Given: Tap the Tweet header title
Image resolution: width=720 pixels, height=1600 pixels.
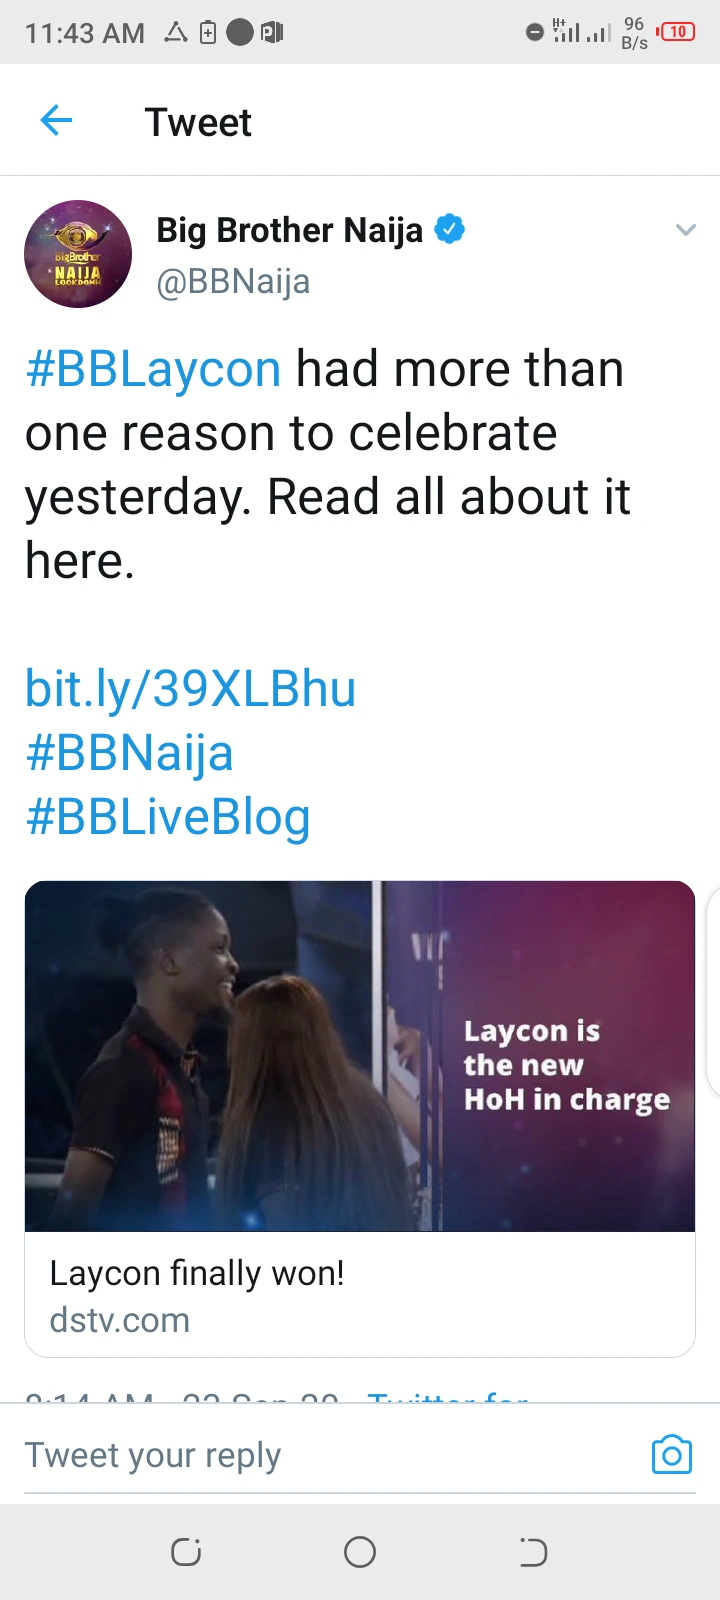Looking at the screenshot, I should pyautogui.click(x=198, y=122).
